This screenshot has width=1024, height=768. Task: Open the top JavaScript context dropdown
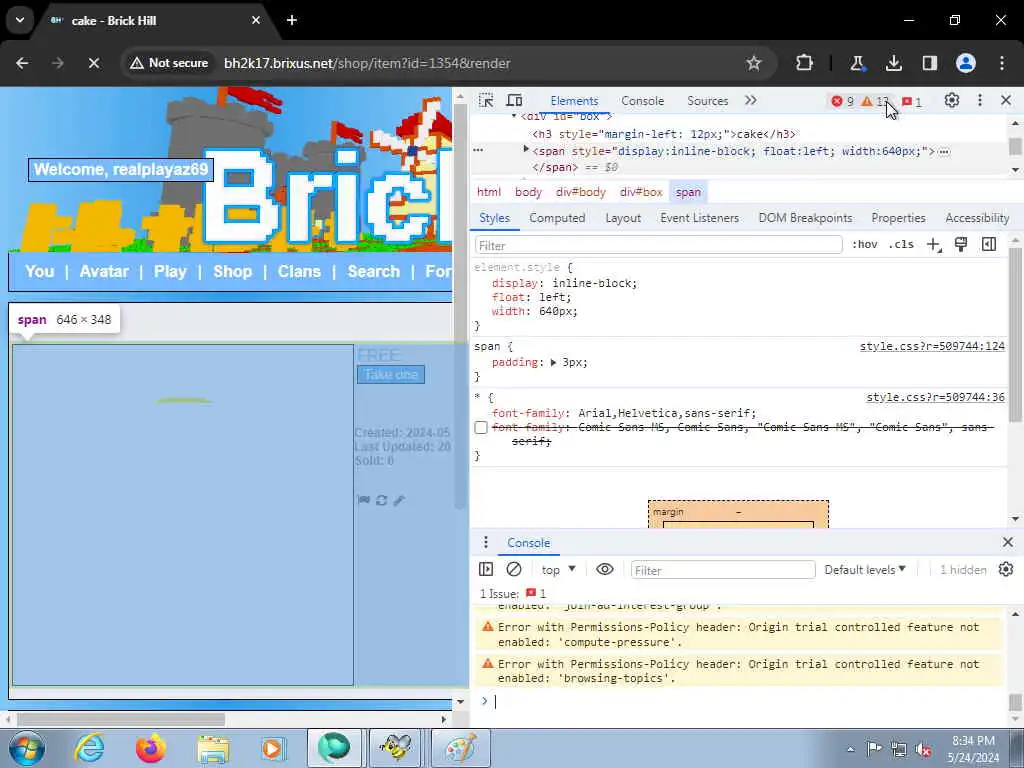558,569
